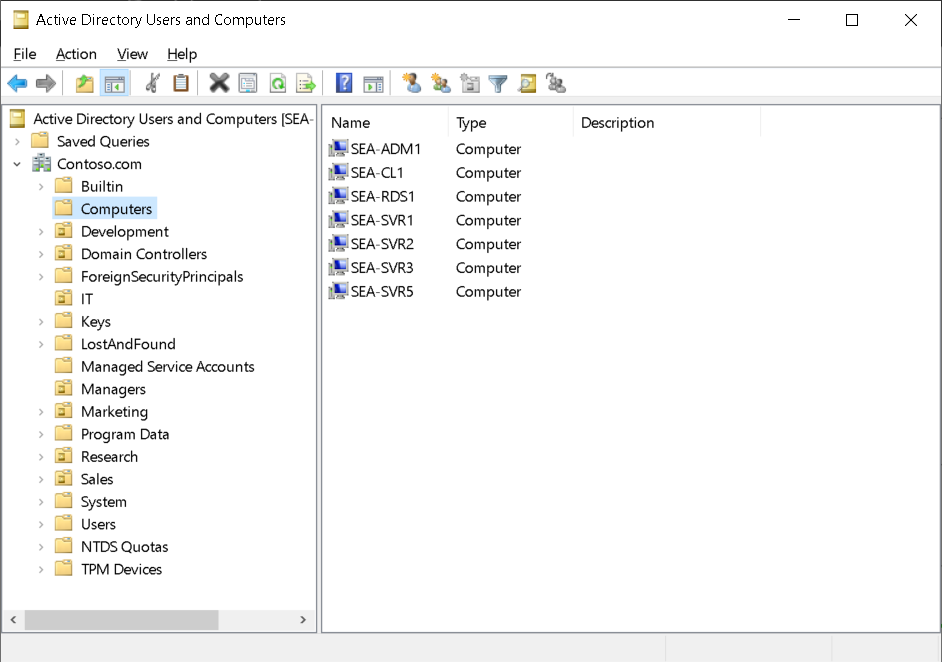Create a new organizational unit via its toolbar icon
This screenshot has height=662, width=942.
[x=470, y=83]
